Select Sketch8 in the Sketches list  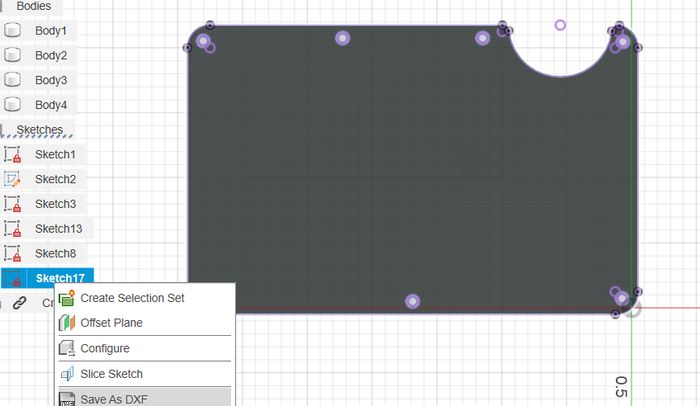coord(55,254)
